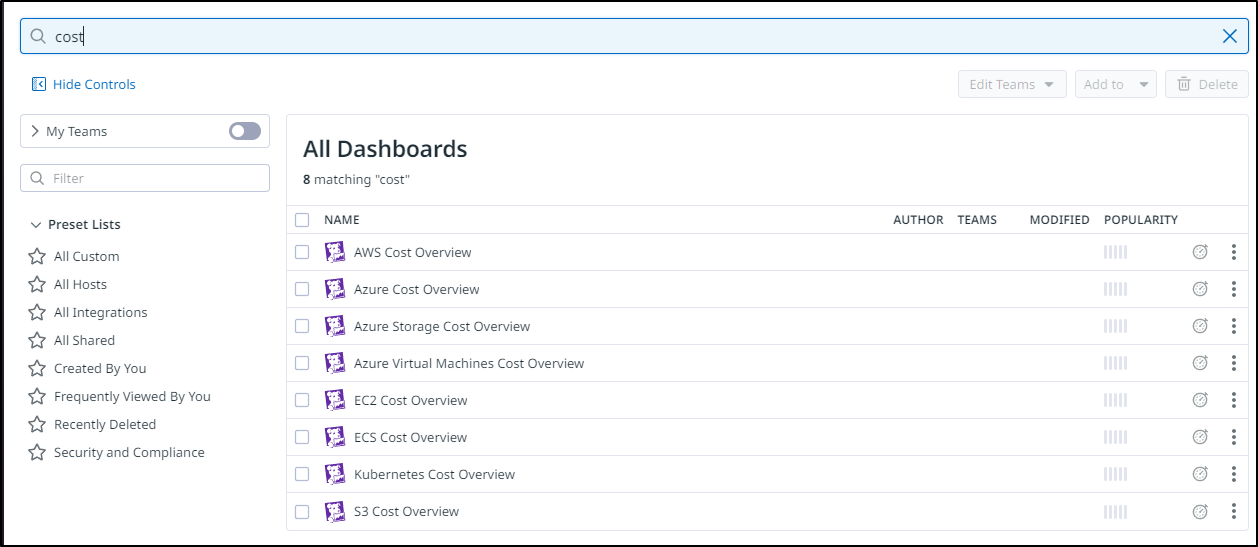1258x547 pixels.
Task: Open Azure Virtual Machines Cost Overview dashboard
Action: (x=469, y=363)
